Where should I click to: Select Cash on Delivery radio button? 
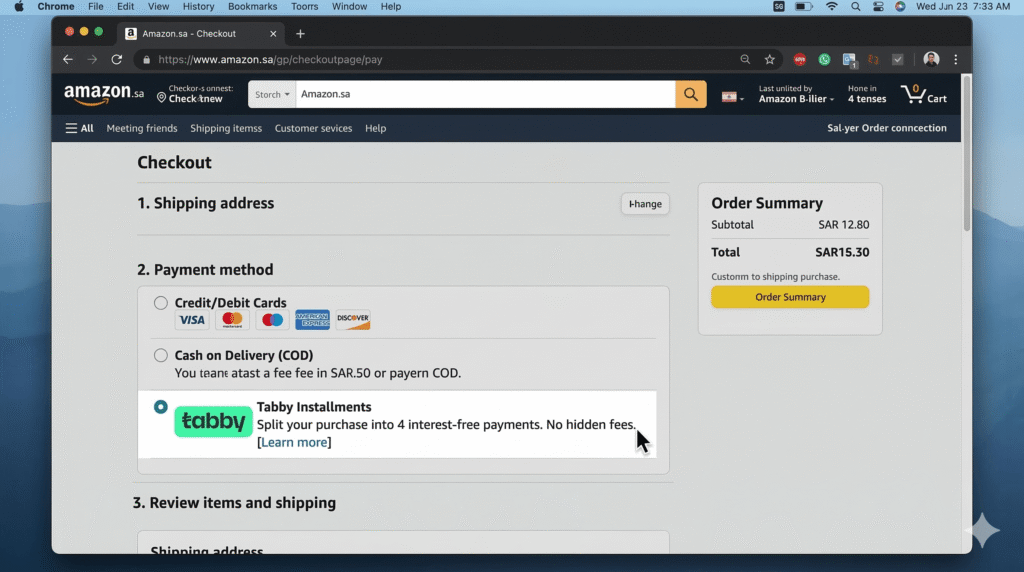coord(161,355)
